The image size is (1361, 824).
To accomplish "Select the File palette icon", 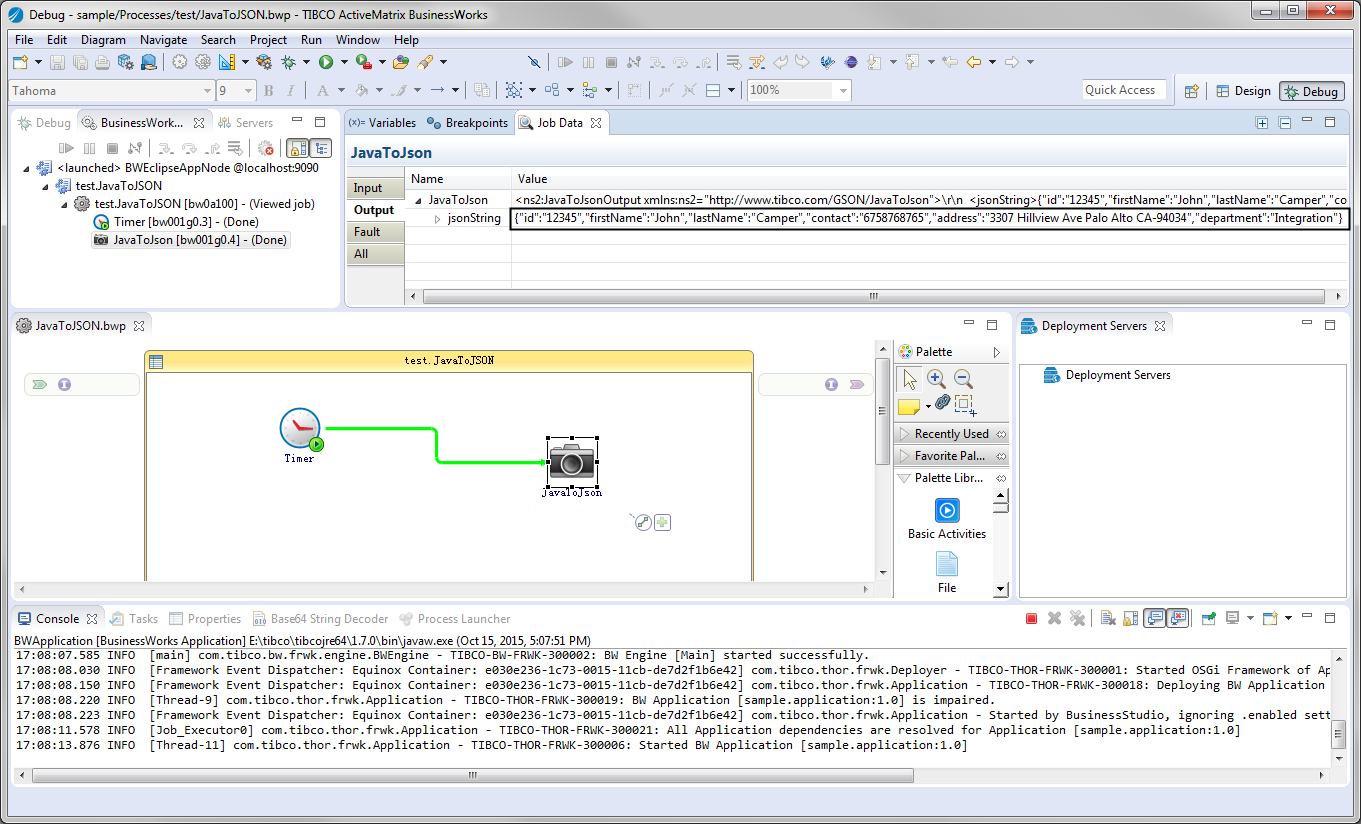I will 946,565.
